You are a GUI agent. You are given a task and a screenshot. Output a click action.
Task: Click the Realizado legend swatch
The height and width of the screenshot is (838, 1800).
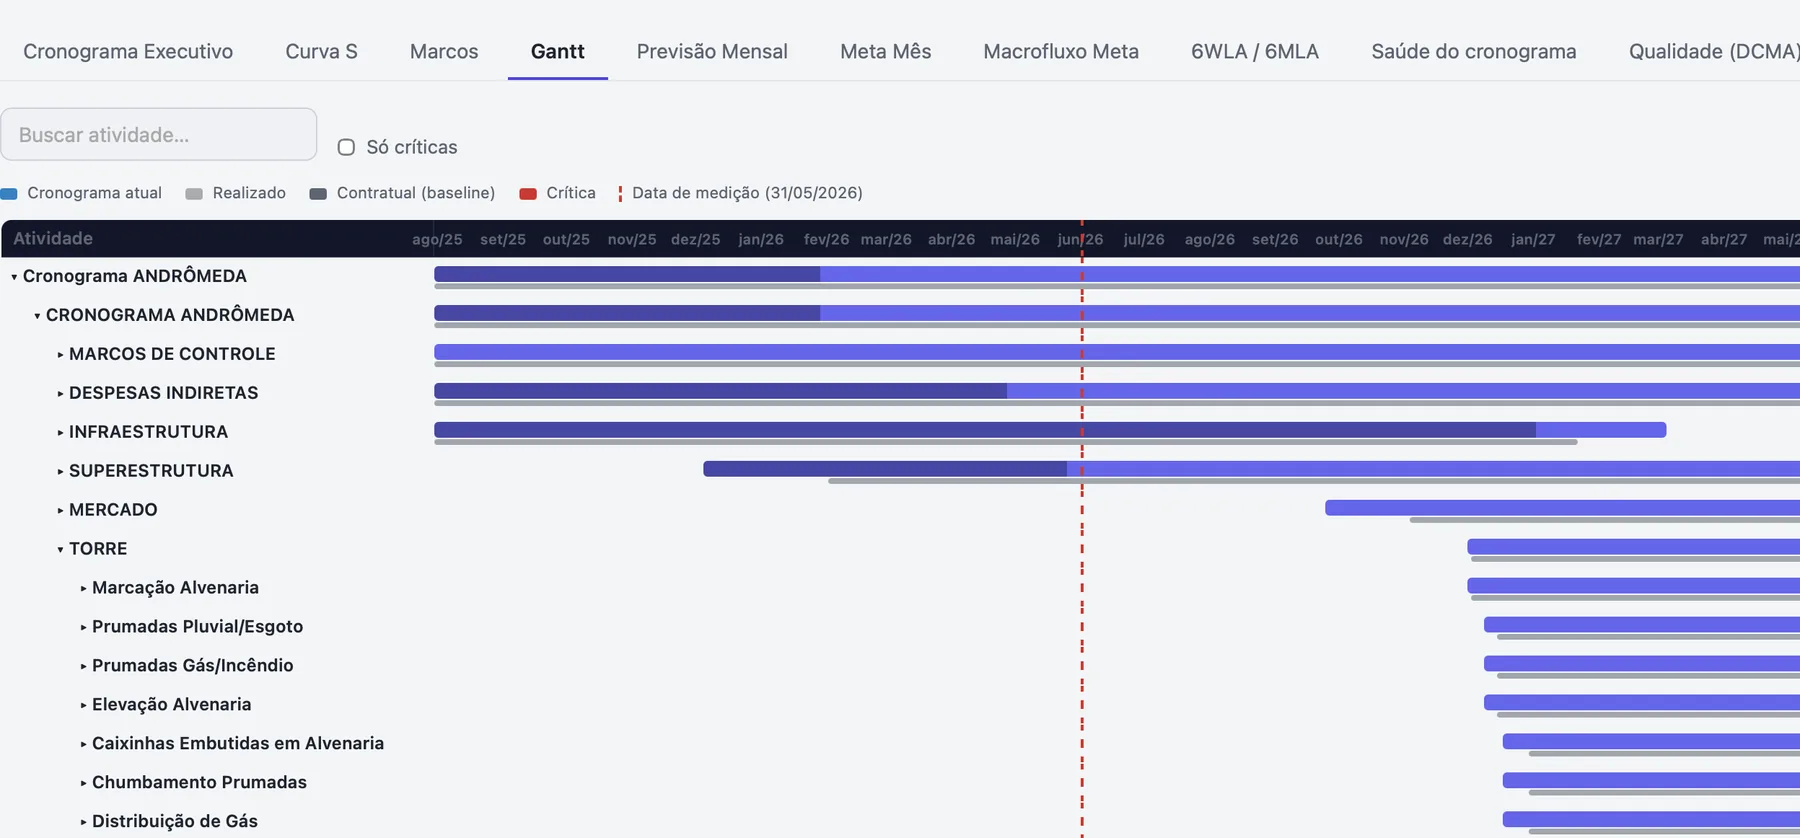pos(194,193)
